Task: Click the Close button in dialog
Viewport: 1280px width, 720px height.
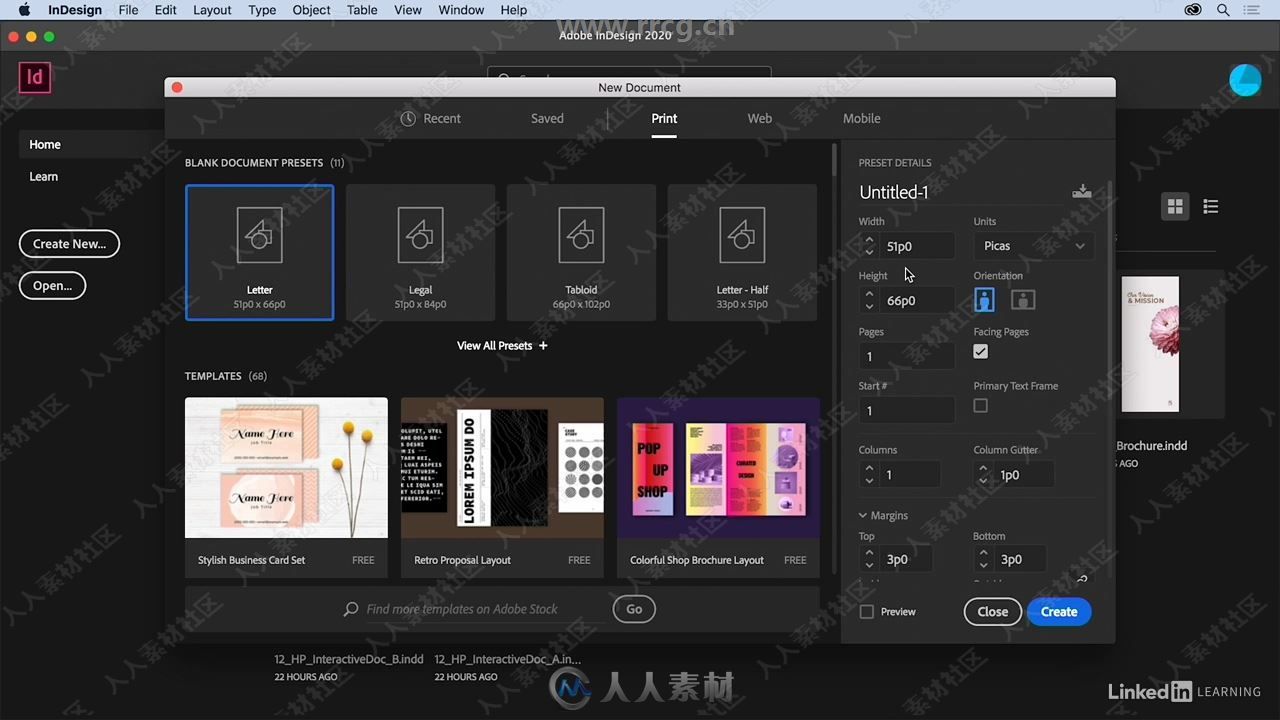Action: click(x=993, y=612)
